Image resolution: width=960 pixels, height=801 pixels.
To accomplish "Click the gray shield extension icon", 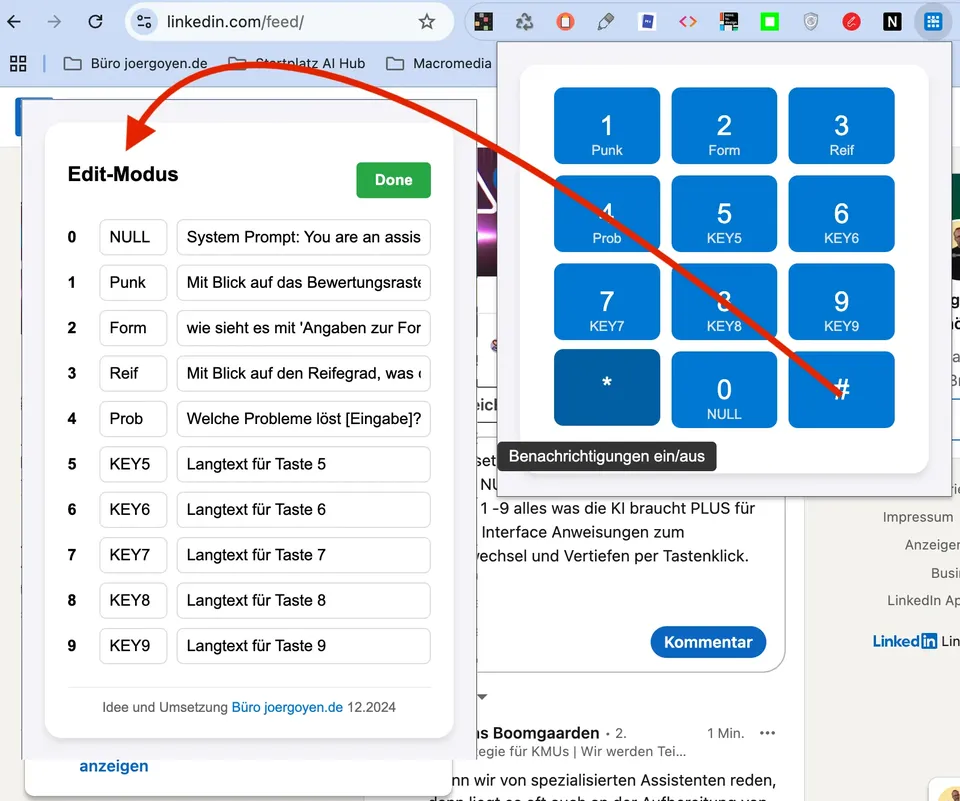I will point(811,22).
